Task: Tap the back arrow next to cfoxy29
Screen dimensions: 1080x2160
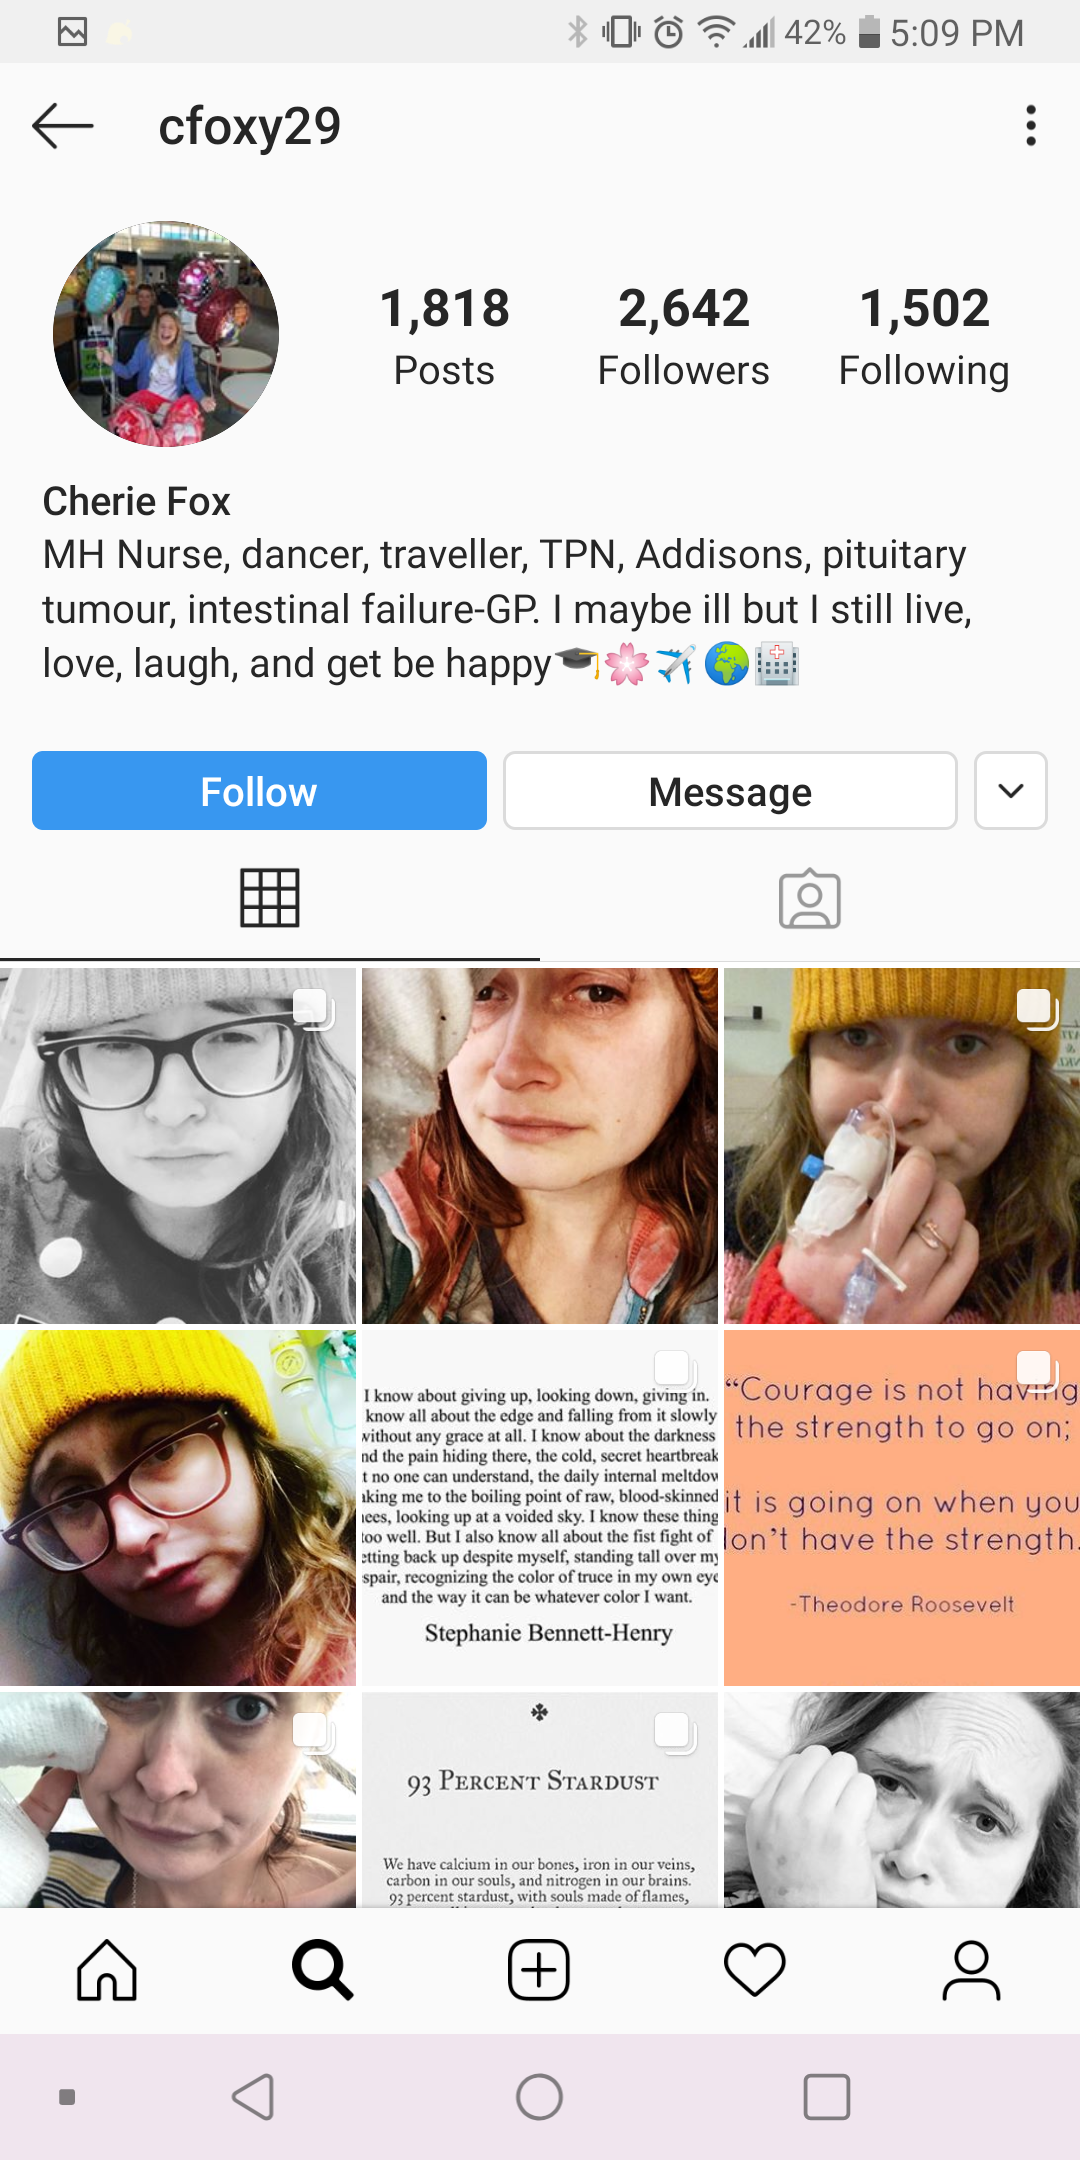Action: 62,127
